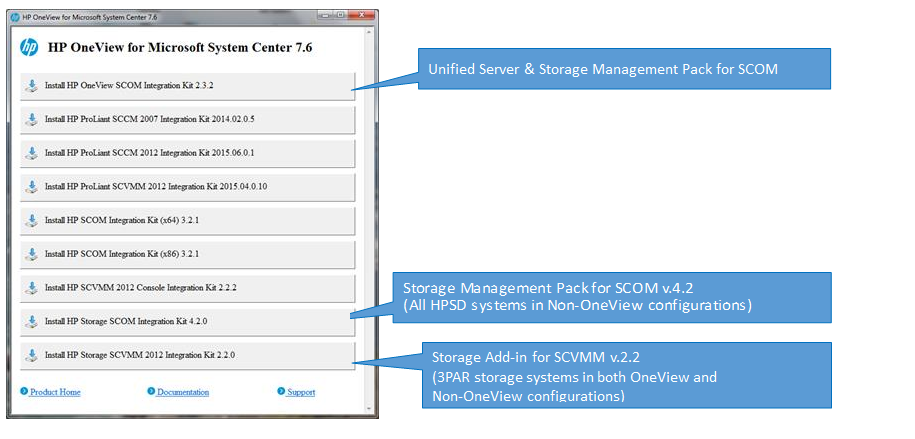Click icon next to SCVMM 2012 Console kit
Screen dimensions: 915x439
32,288
